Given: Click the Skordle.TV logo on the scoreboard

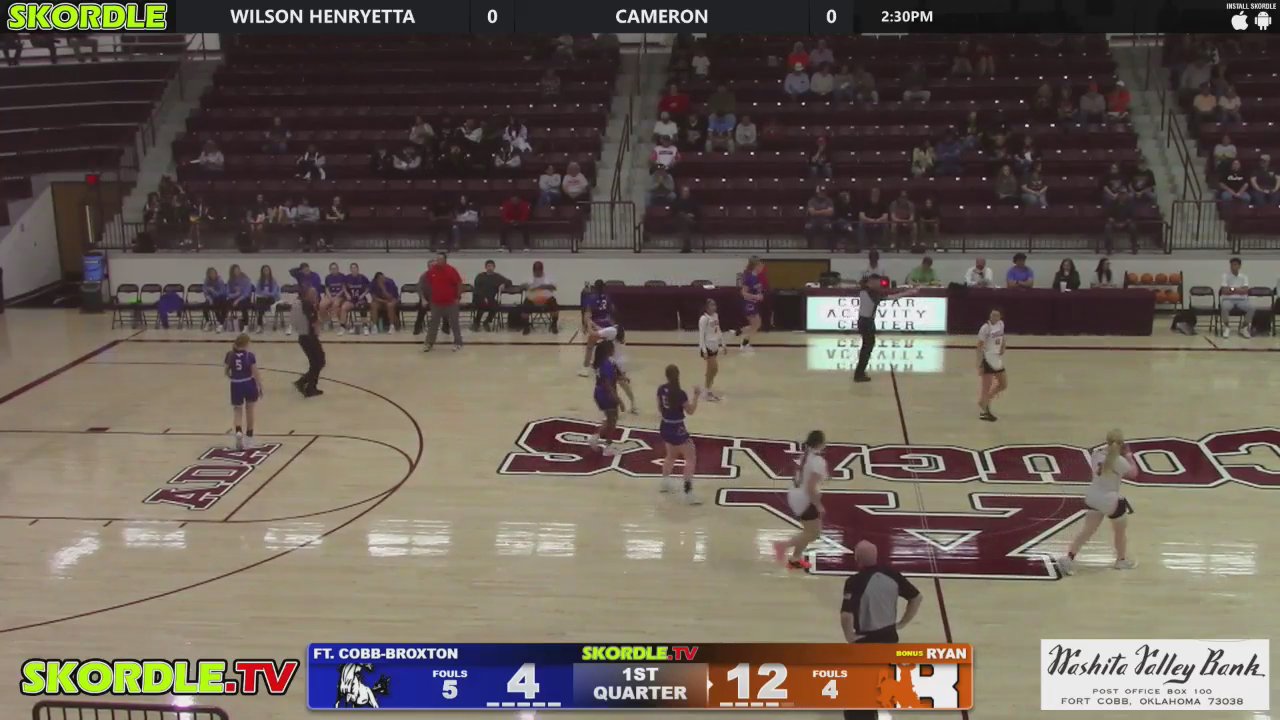Looking at the screenshot, I should [x=640, y=653].
